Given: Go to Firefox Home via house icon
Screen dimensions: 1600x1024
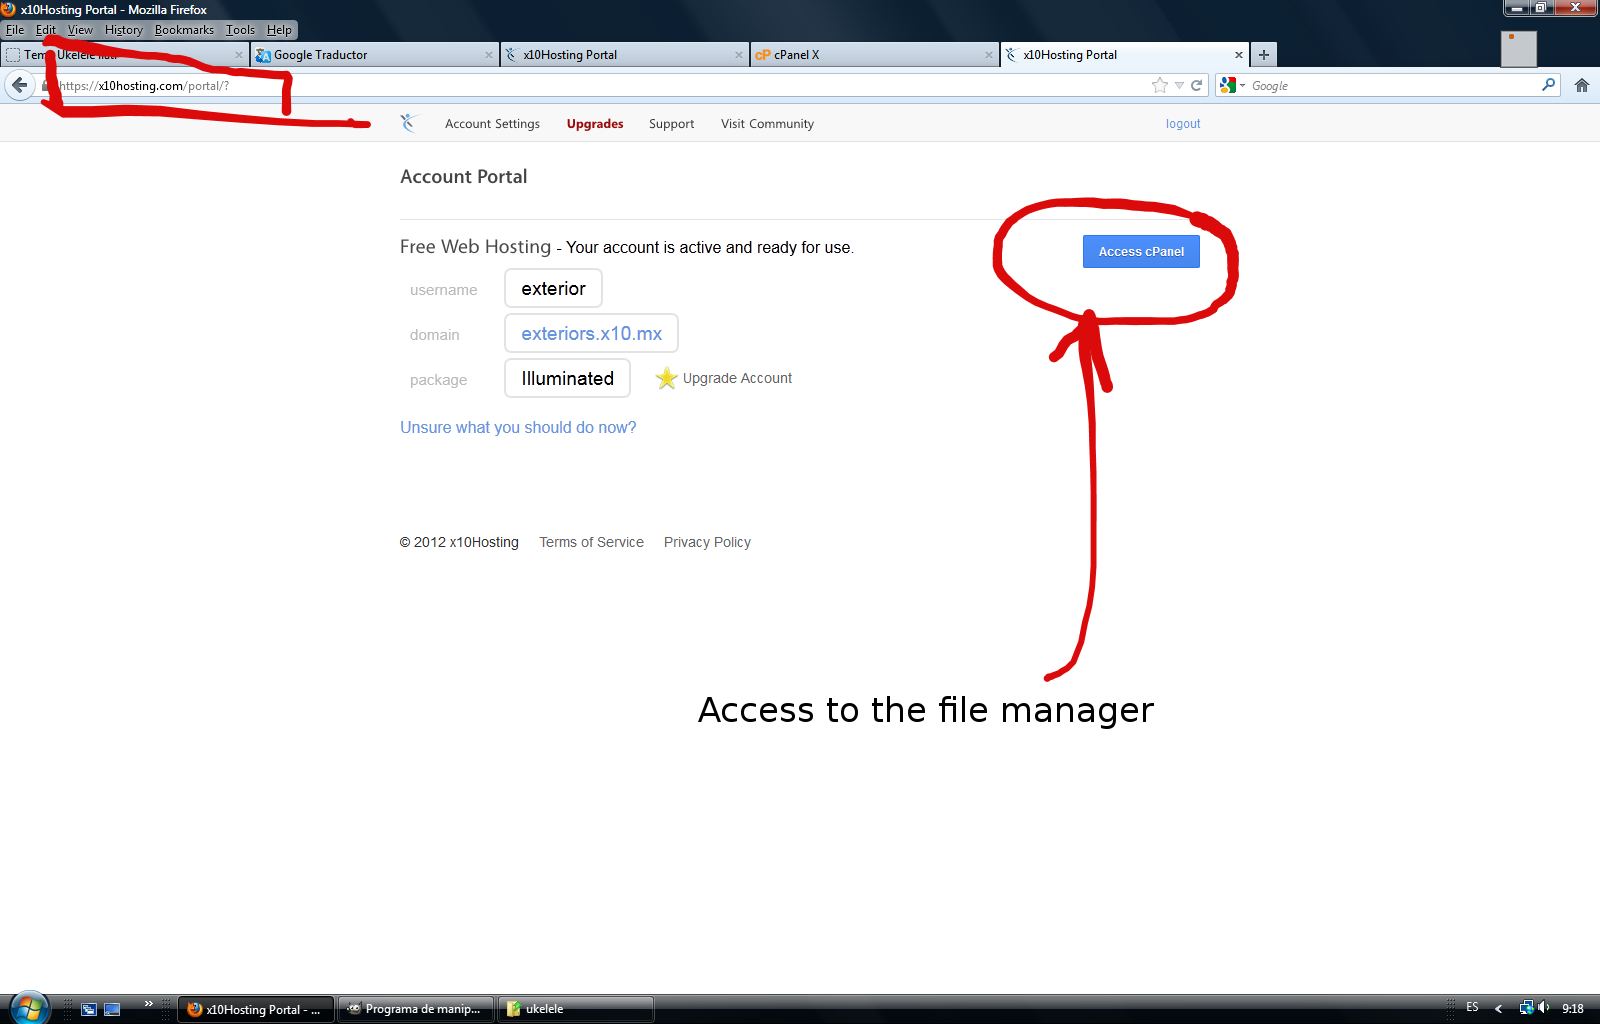Looking at the screenshot, I should tap(1582, 85).
